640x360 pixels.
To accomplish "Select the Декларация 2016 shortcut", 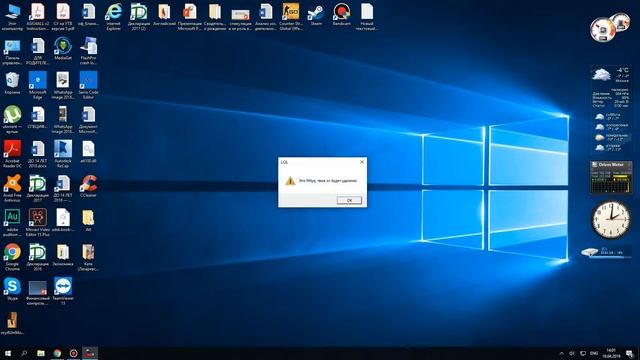I will pyautogui.click(x=38, y=257).
